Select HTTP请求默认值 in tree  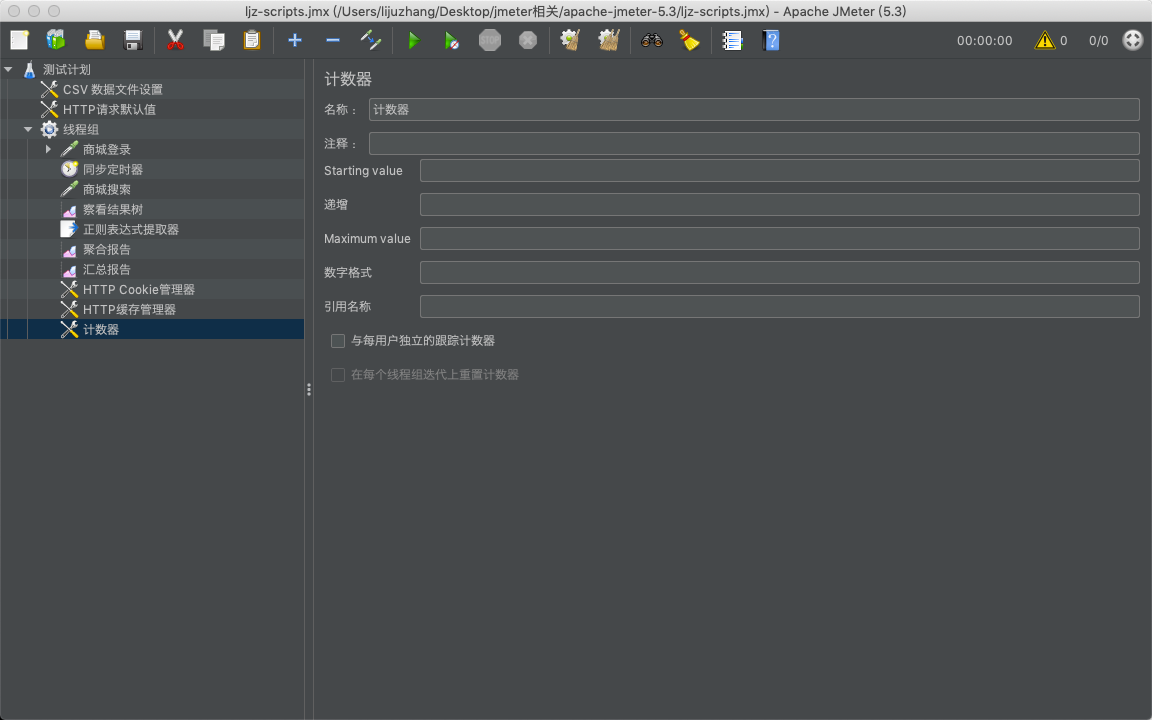pos(109,109)
